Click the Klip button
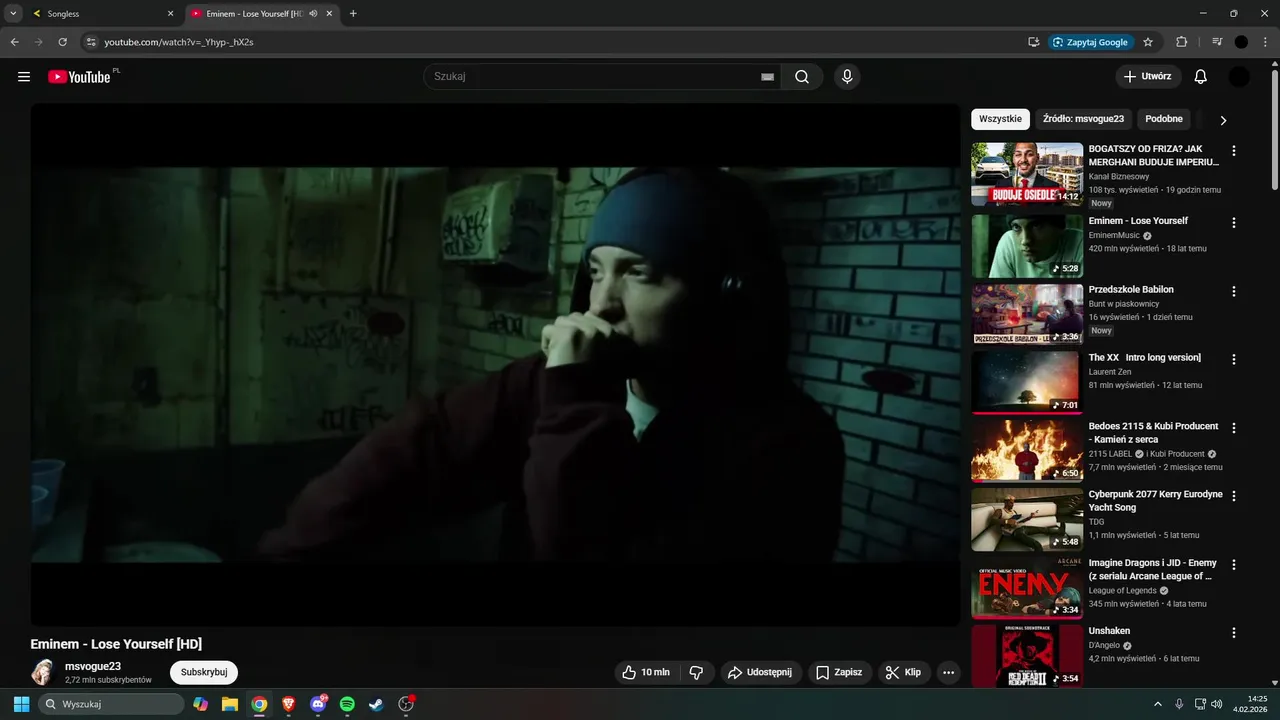The height and width of the screenshot is (720, 1280). (904, 672)
